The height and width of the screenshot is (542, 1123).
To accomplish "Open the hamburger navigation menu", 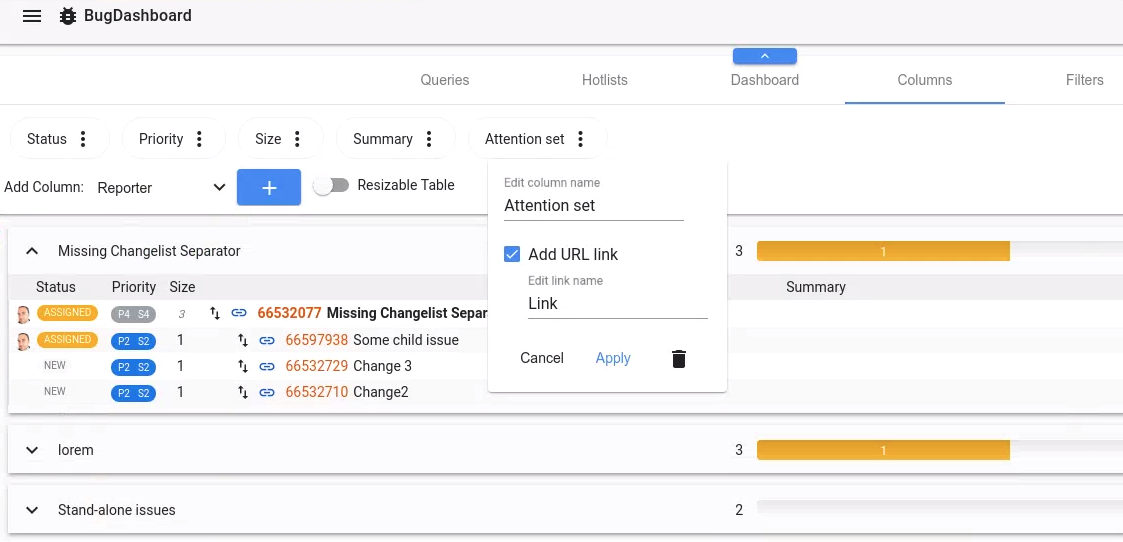I will pyautogui.click(x=32, y=16).
